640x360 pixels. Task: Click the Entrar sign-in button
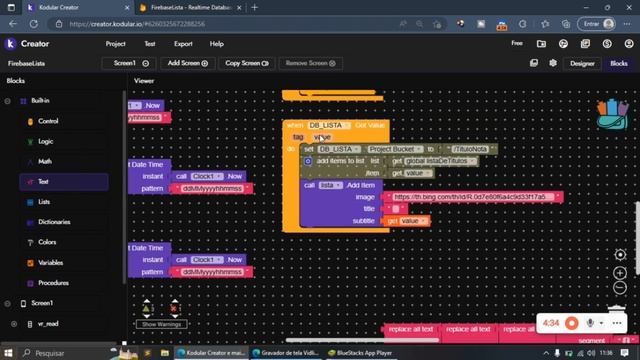pos(597,24)
